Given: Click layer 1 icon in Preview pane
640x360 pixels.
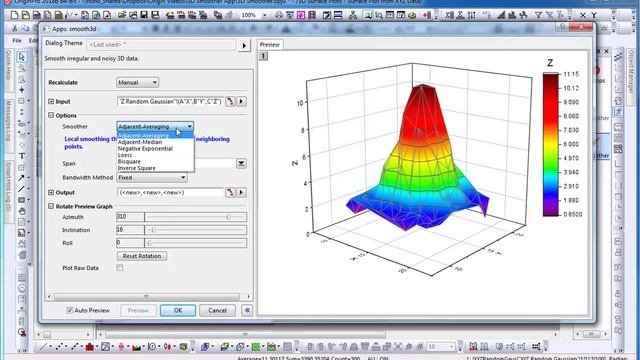Looking at the screenshot, I should (263, 56).
